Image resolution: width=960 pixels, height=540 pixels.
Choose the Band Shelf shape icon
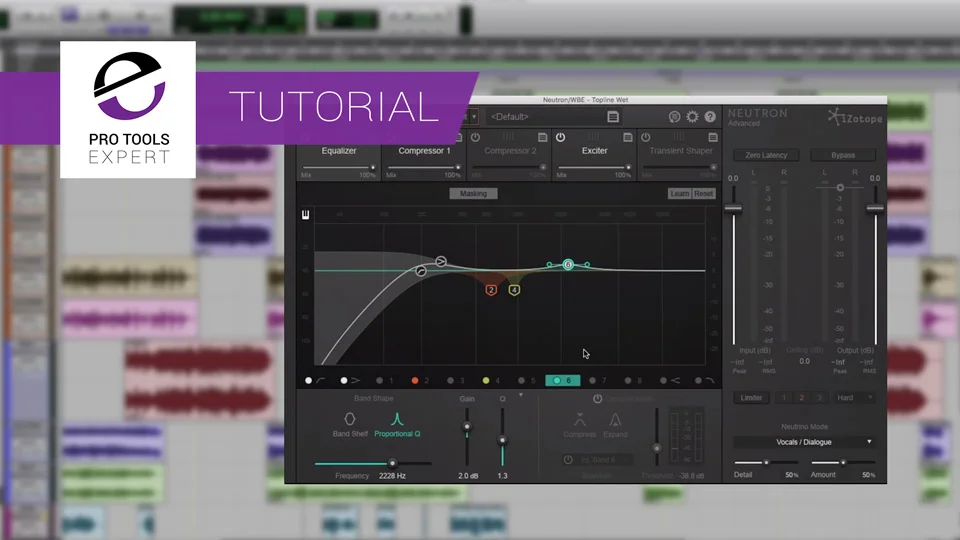[x=350, y=419]
